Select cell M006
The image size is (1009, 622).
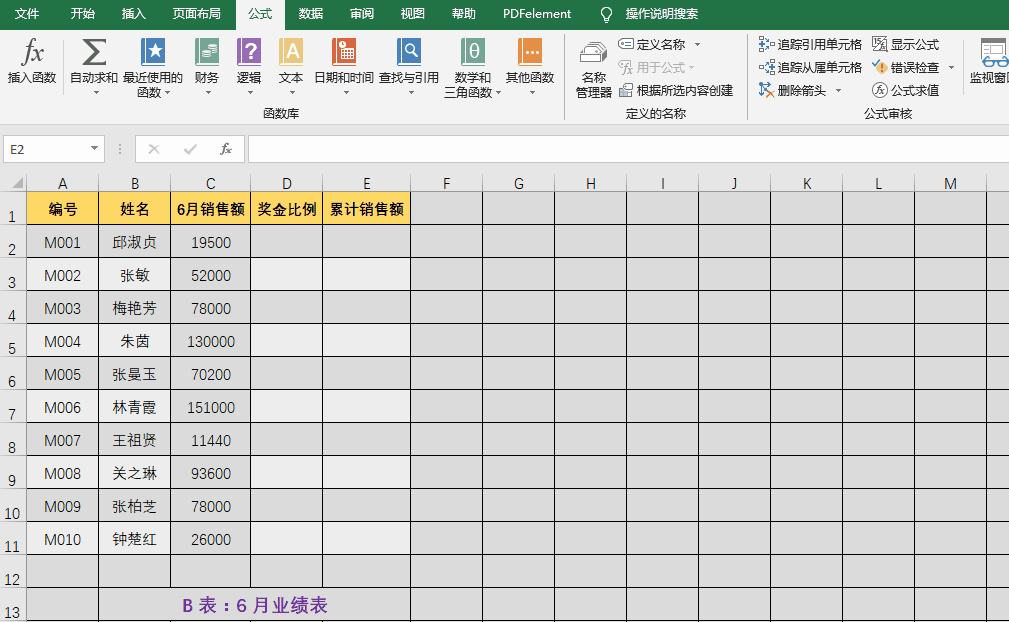click(x=62, y=407)
